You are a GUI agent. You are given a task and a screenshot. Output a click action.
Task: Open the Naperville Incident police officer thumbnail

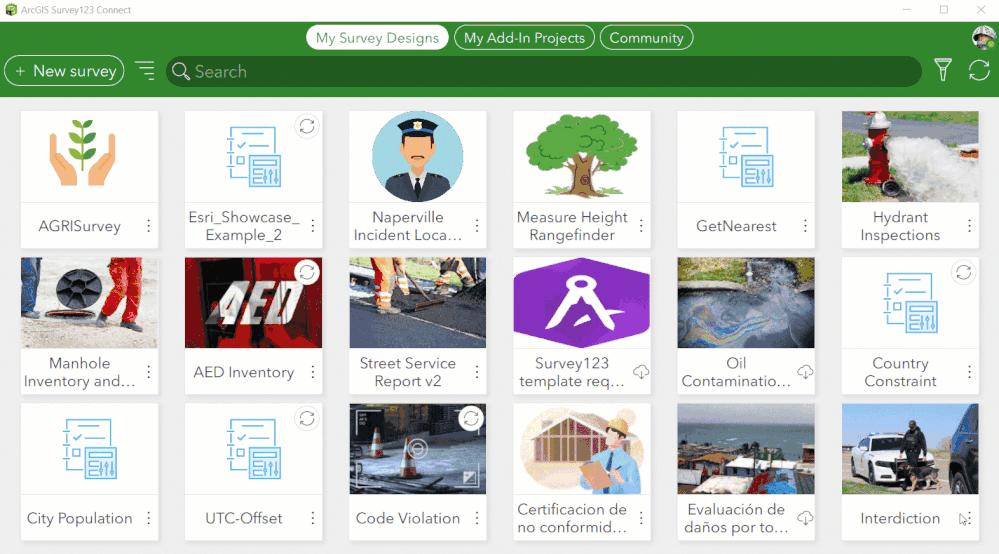(417, 157)
